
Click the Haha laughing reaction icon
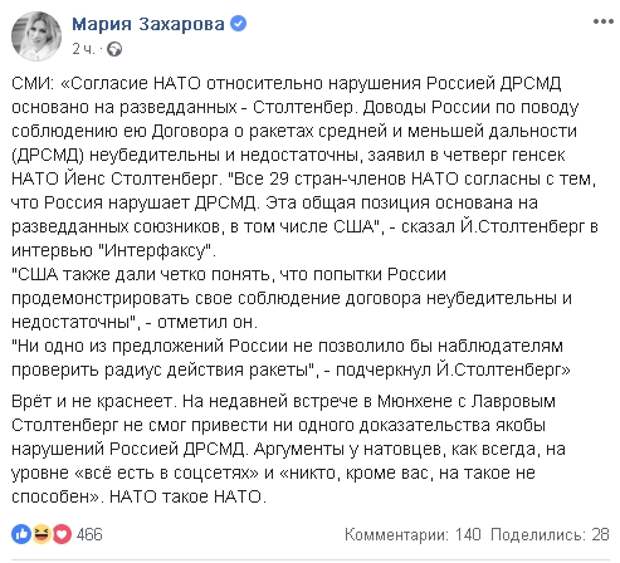[42, 535]
